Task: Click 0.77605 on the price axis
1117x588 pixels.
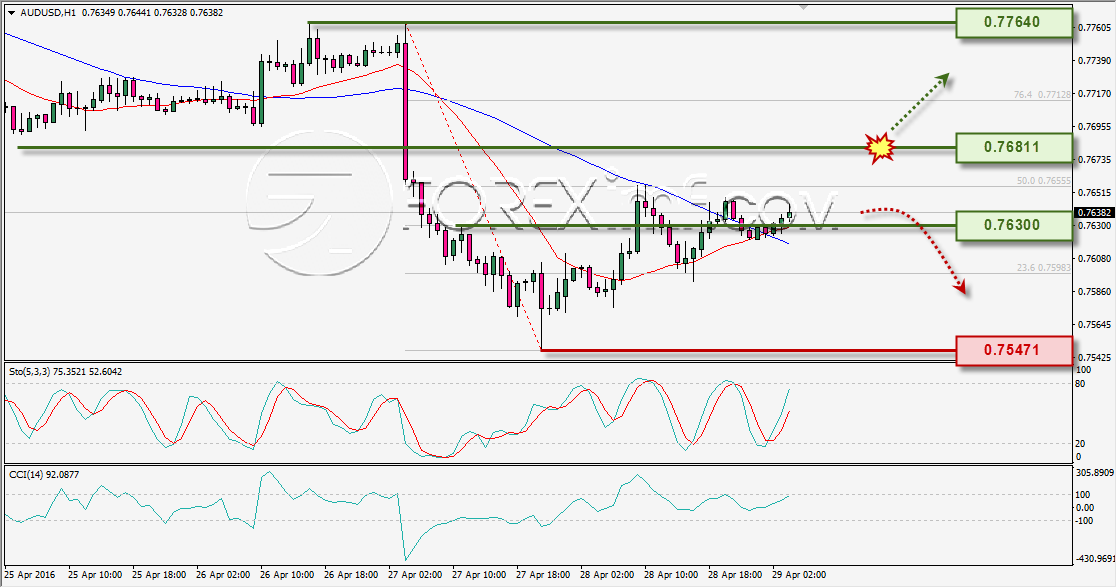Action: [1095, 28]
